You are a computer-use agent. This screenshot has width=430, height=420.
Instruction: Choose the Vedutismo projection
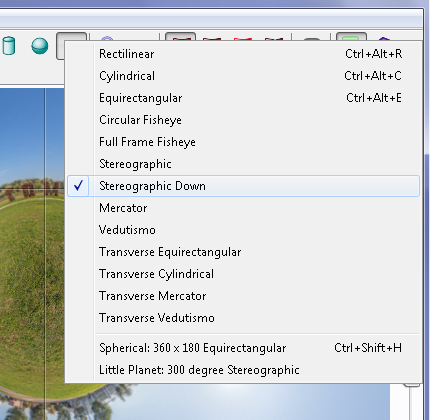click(243, 230)
